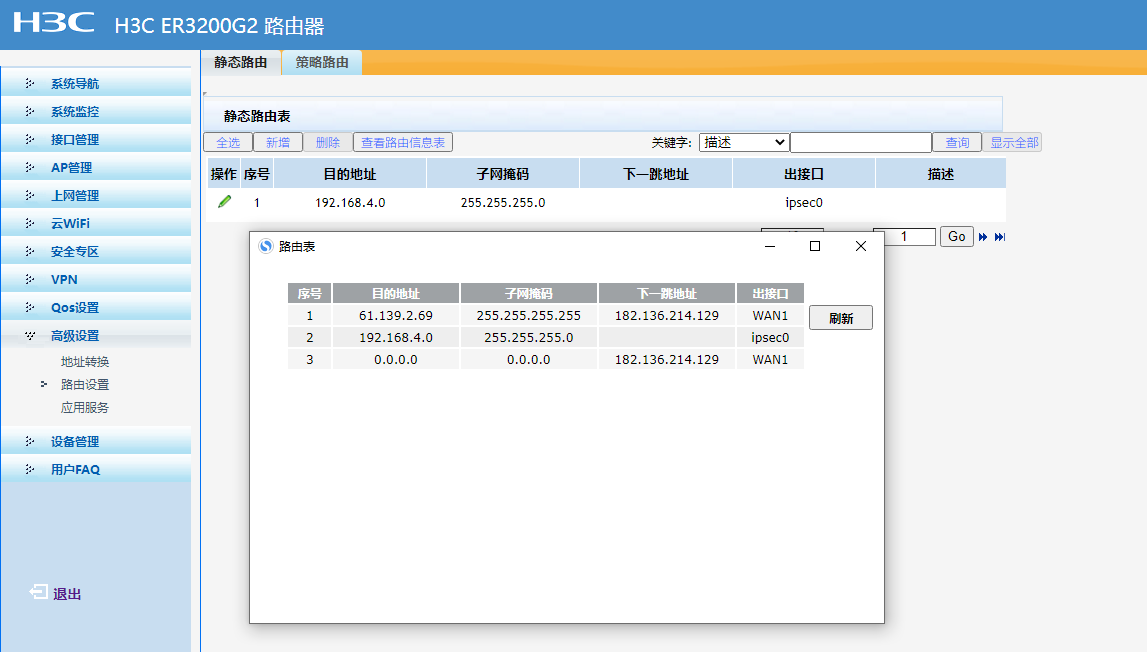
Task: Collapse the 高级设置 menu
Action: (97, 335)
